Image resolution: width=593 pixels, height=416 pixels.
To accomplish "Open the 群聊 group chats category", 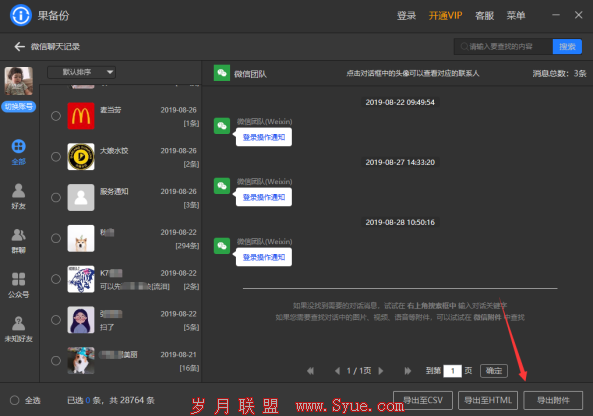I will click(19, 241).
